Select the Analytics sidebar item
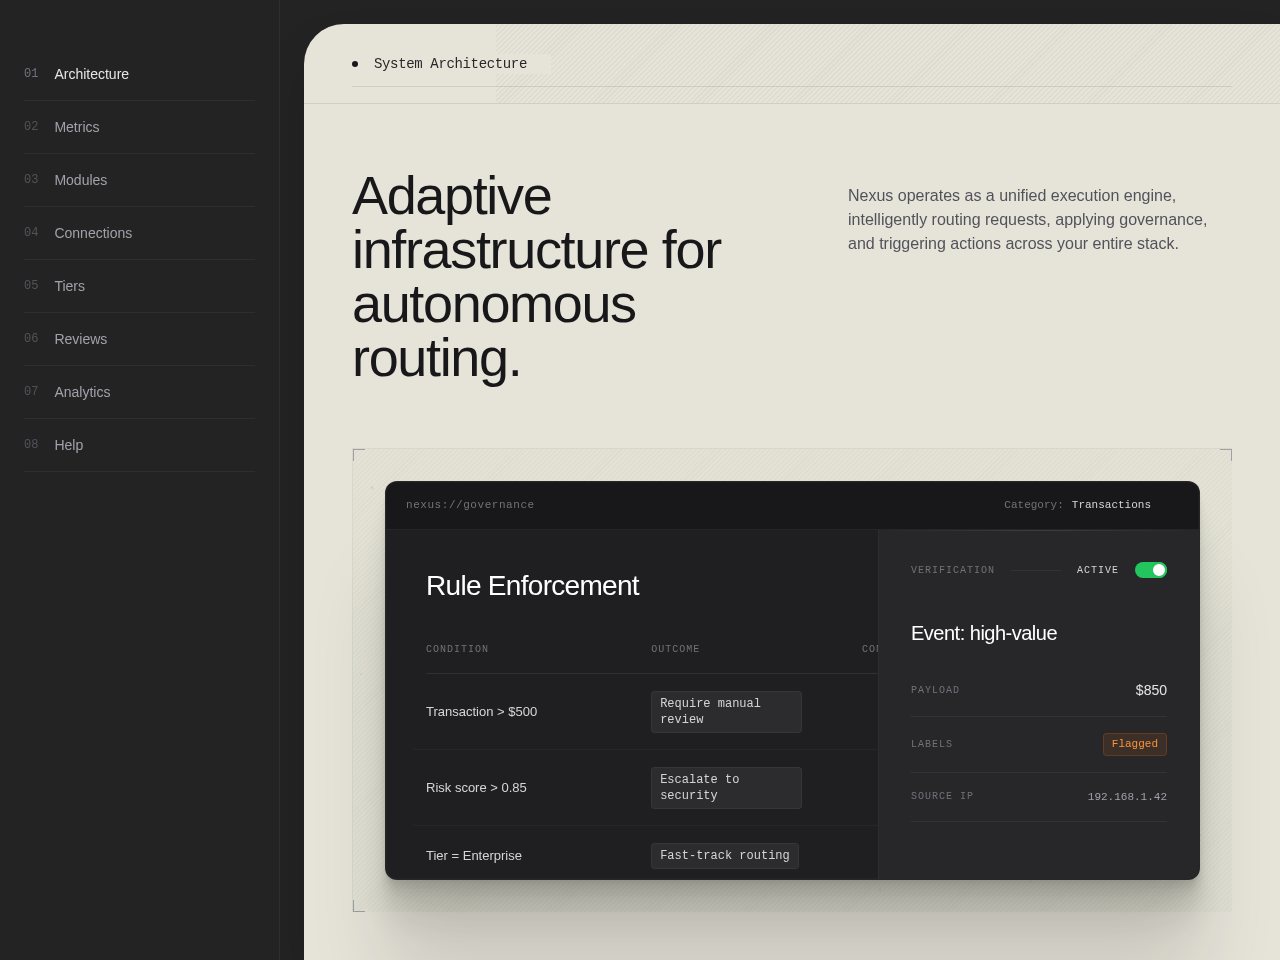Viewport: 1280px width, 960px height. pyautogui.click(x=82, y=392)
